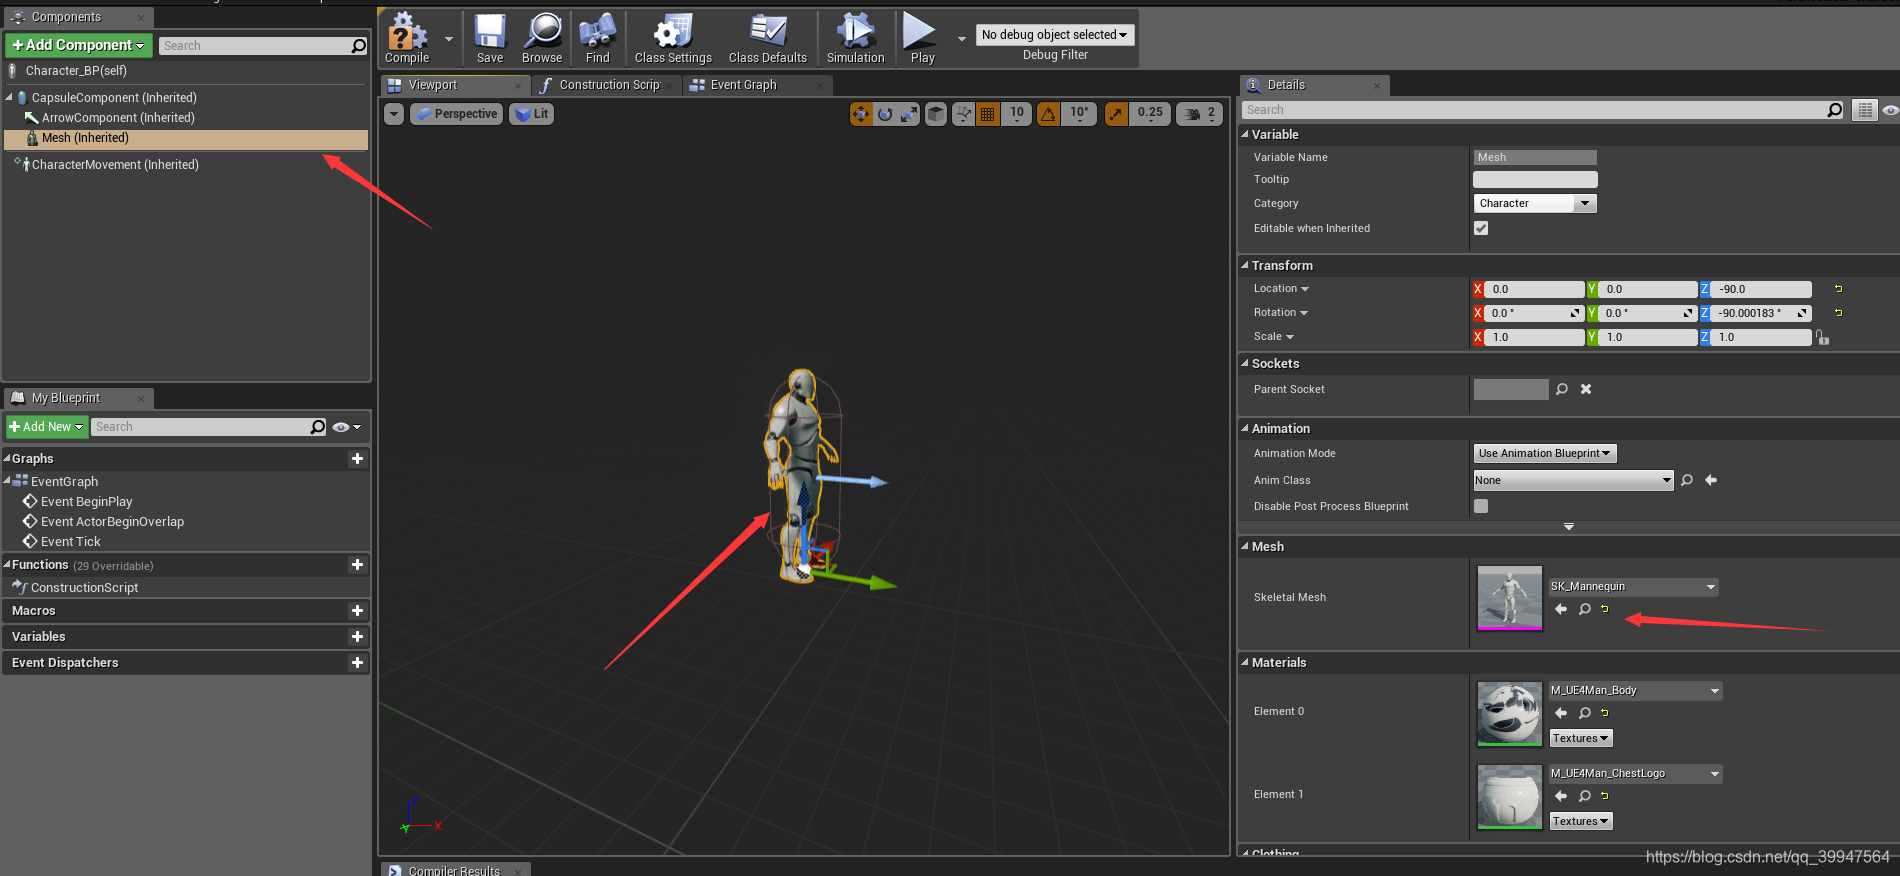This screenshot has height=876, width=1900.
Task: Switch to the Construction Script tab
Action: coord(609,85)
